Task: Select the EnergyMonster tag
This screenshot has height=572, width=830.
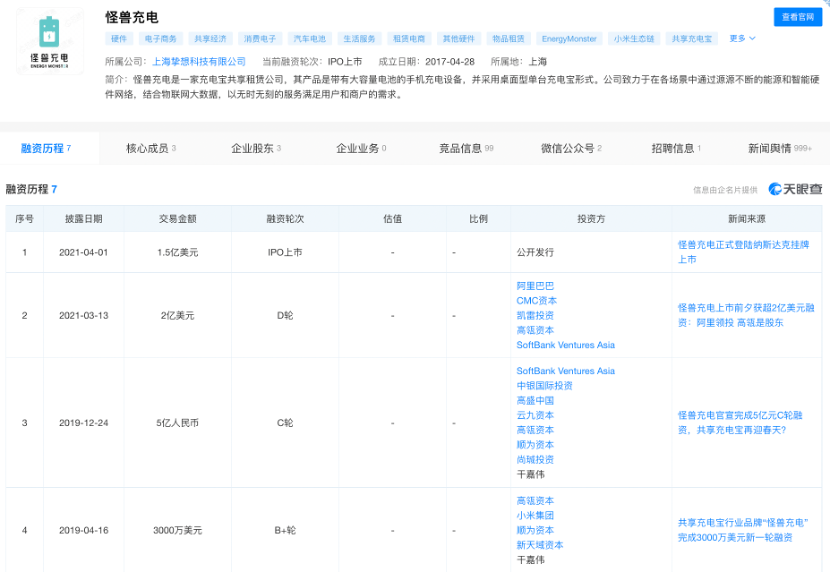Action: [x=569, y=39]
